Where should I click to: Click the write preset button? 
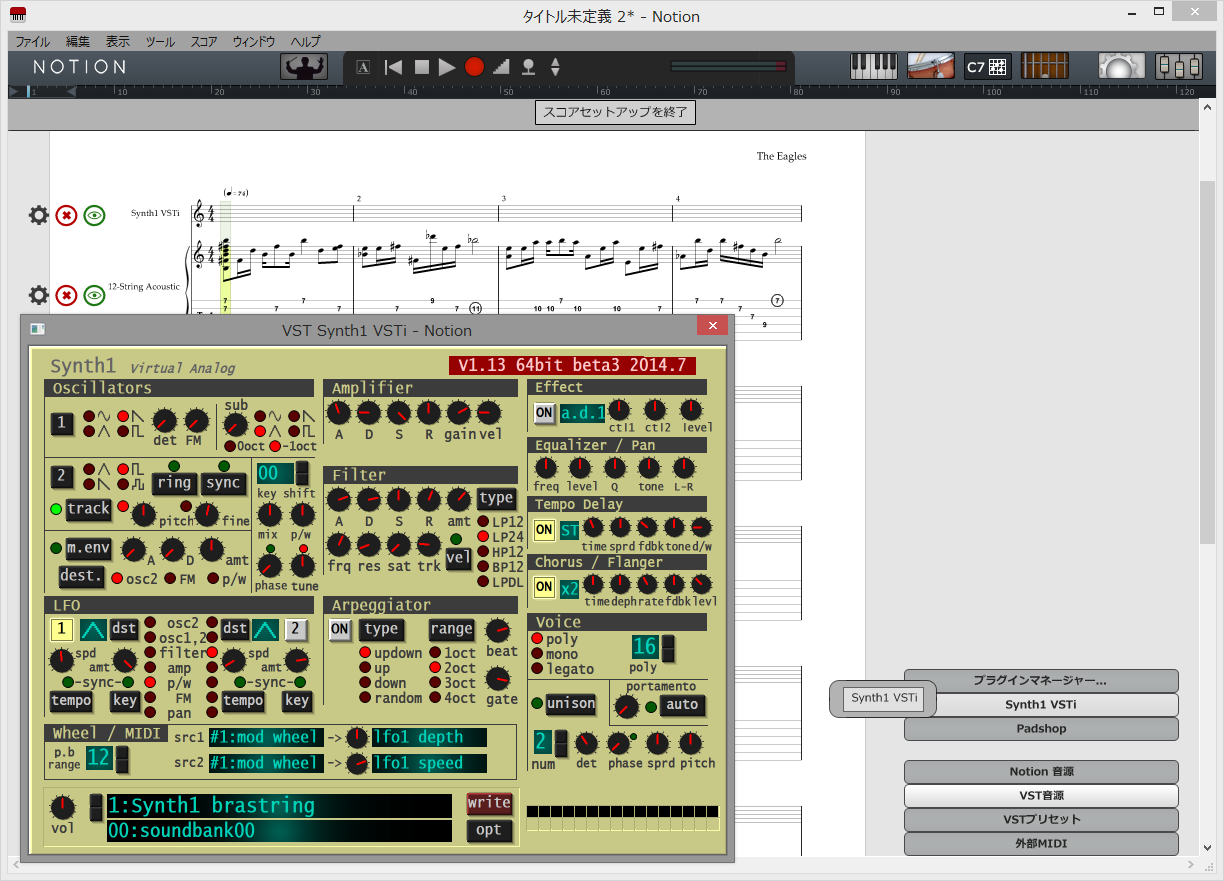pos(489,803)
